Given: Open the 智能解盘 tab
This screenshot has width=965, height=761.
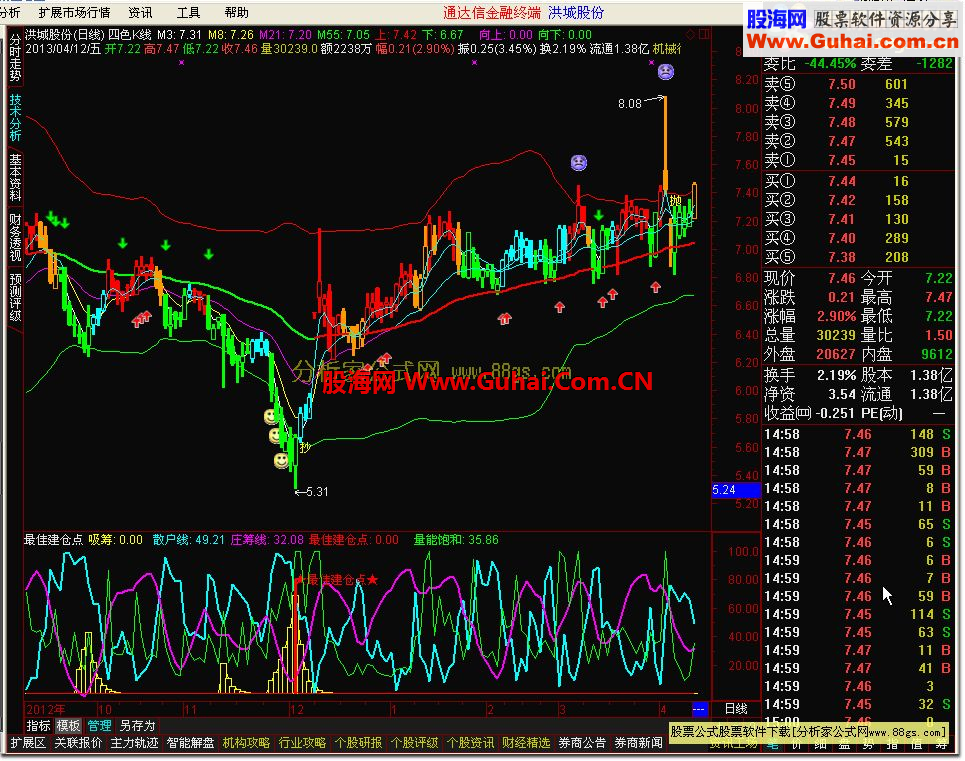Looking at the screenshot, I should point(190,743).
